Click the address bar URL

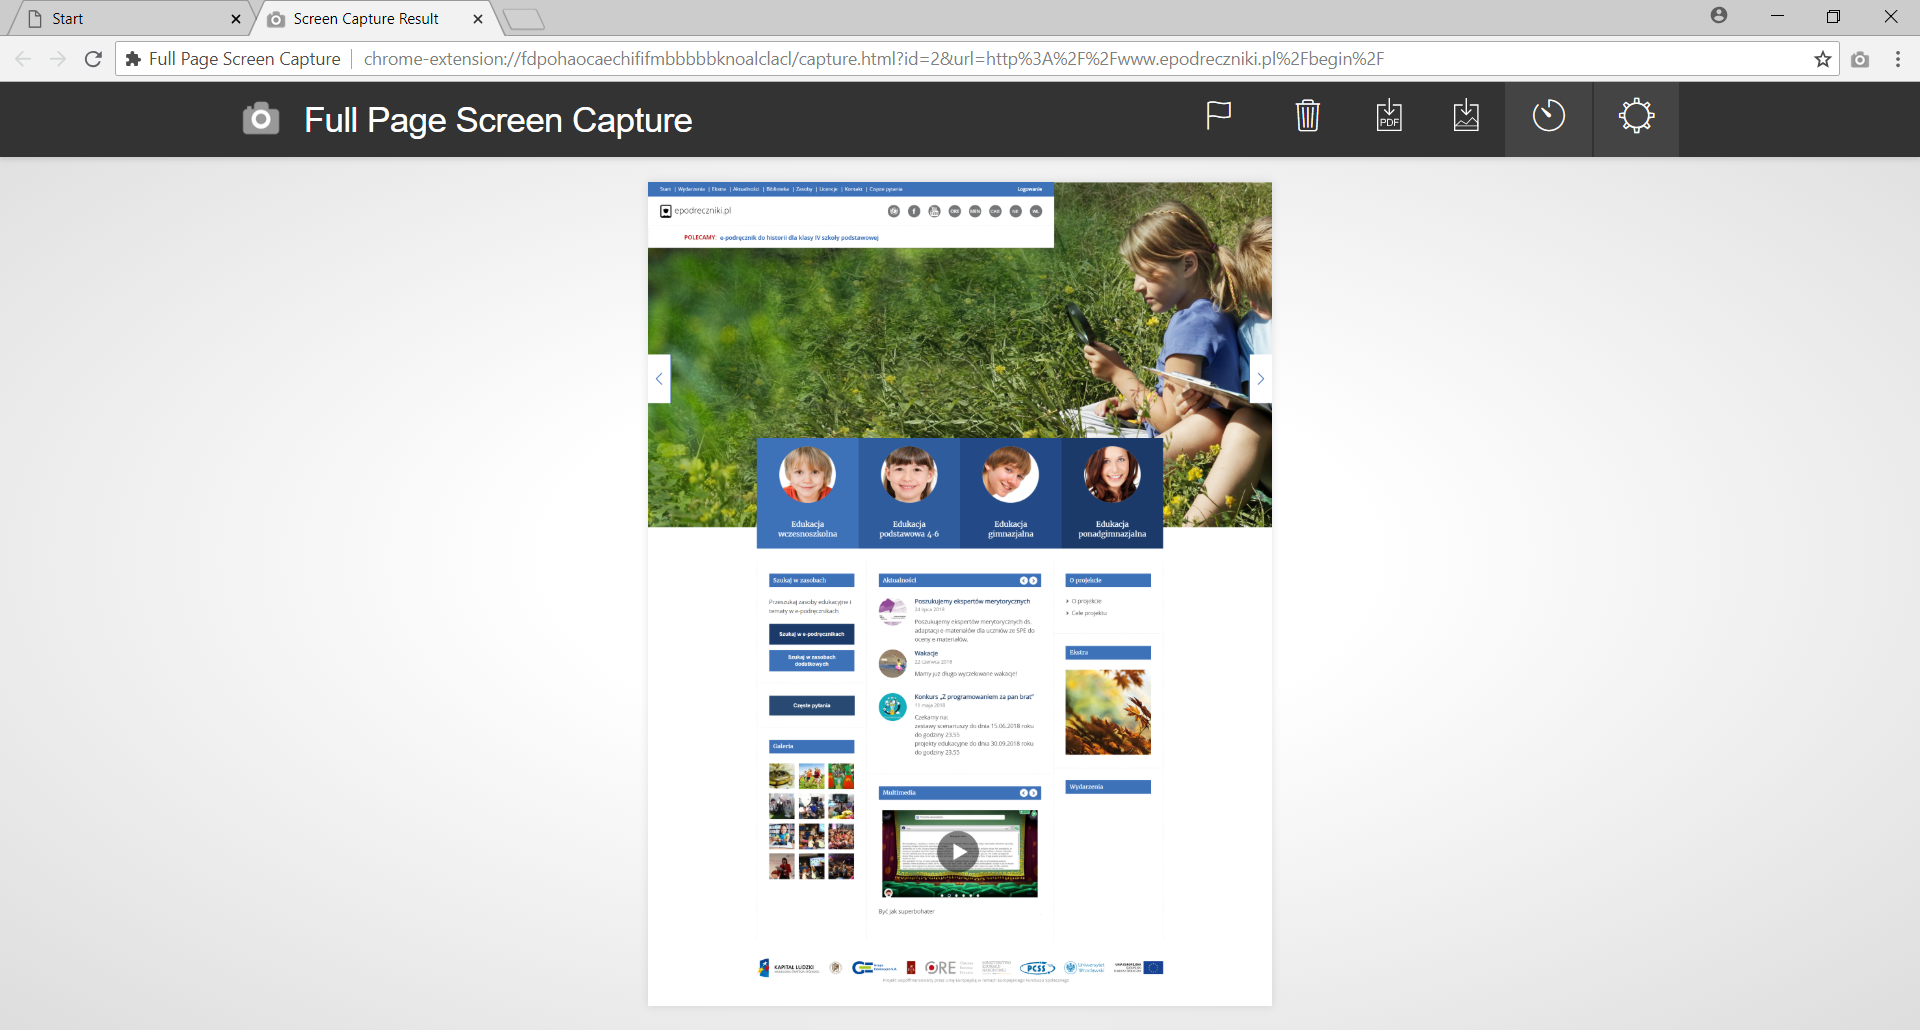pyautogui.click(x=873, y=59)
